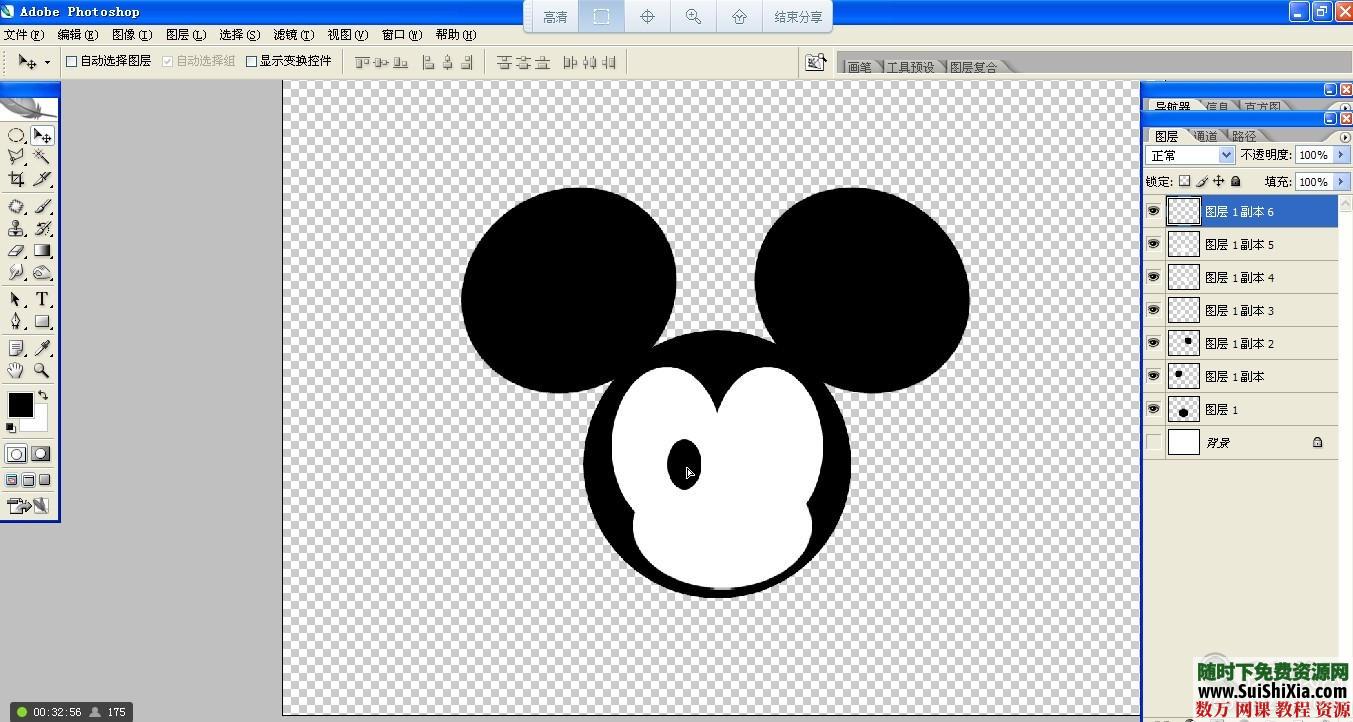Open the 编辑 menu
This screenshot has height=722, width=1353.
coord(78,34)
